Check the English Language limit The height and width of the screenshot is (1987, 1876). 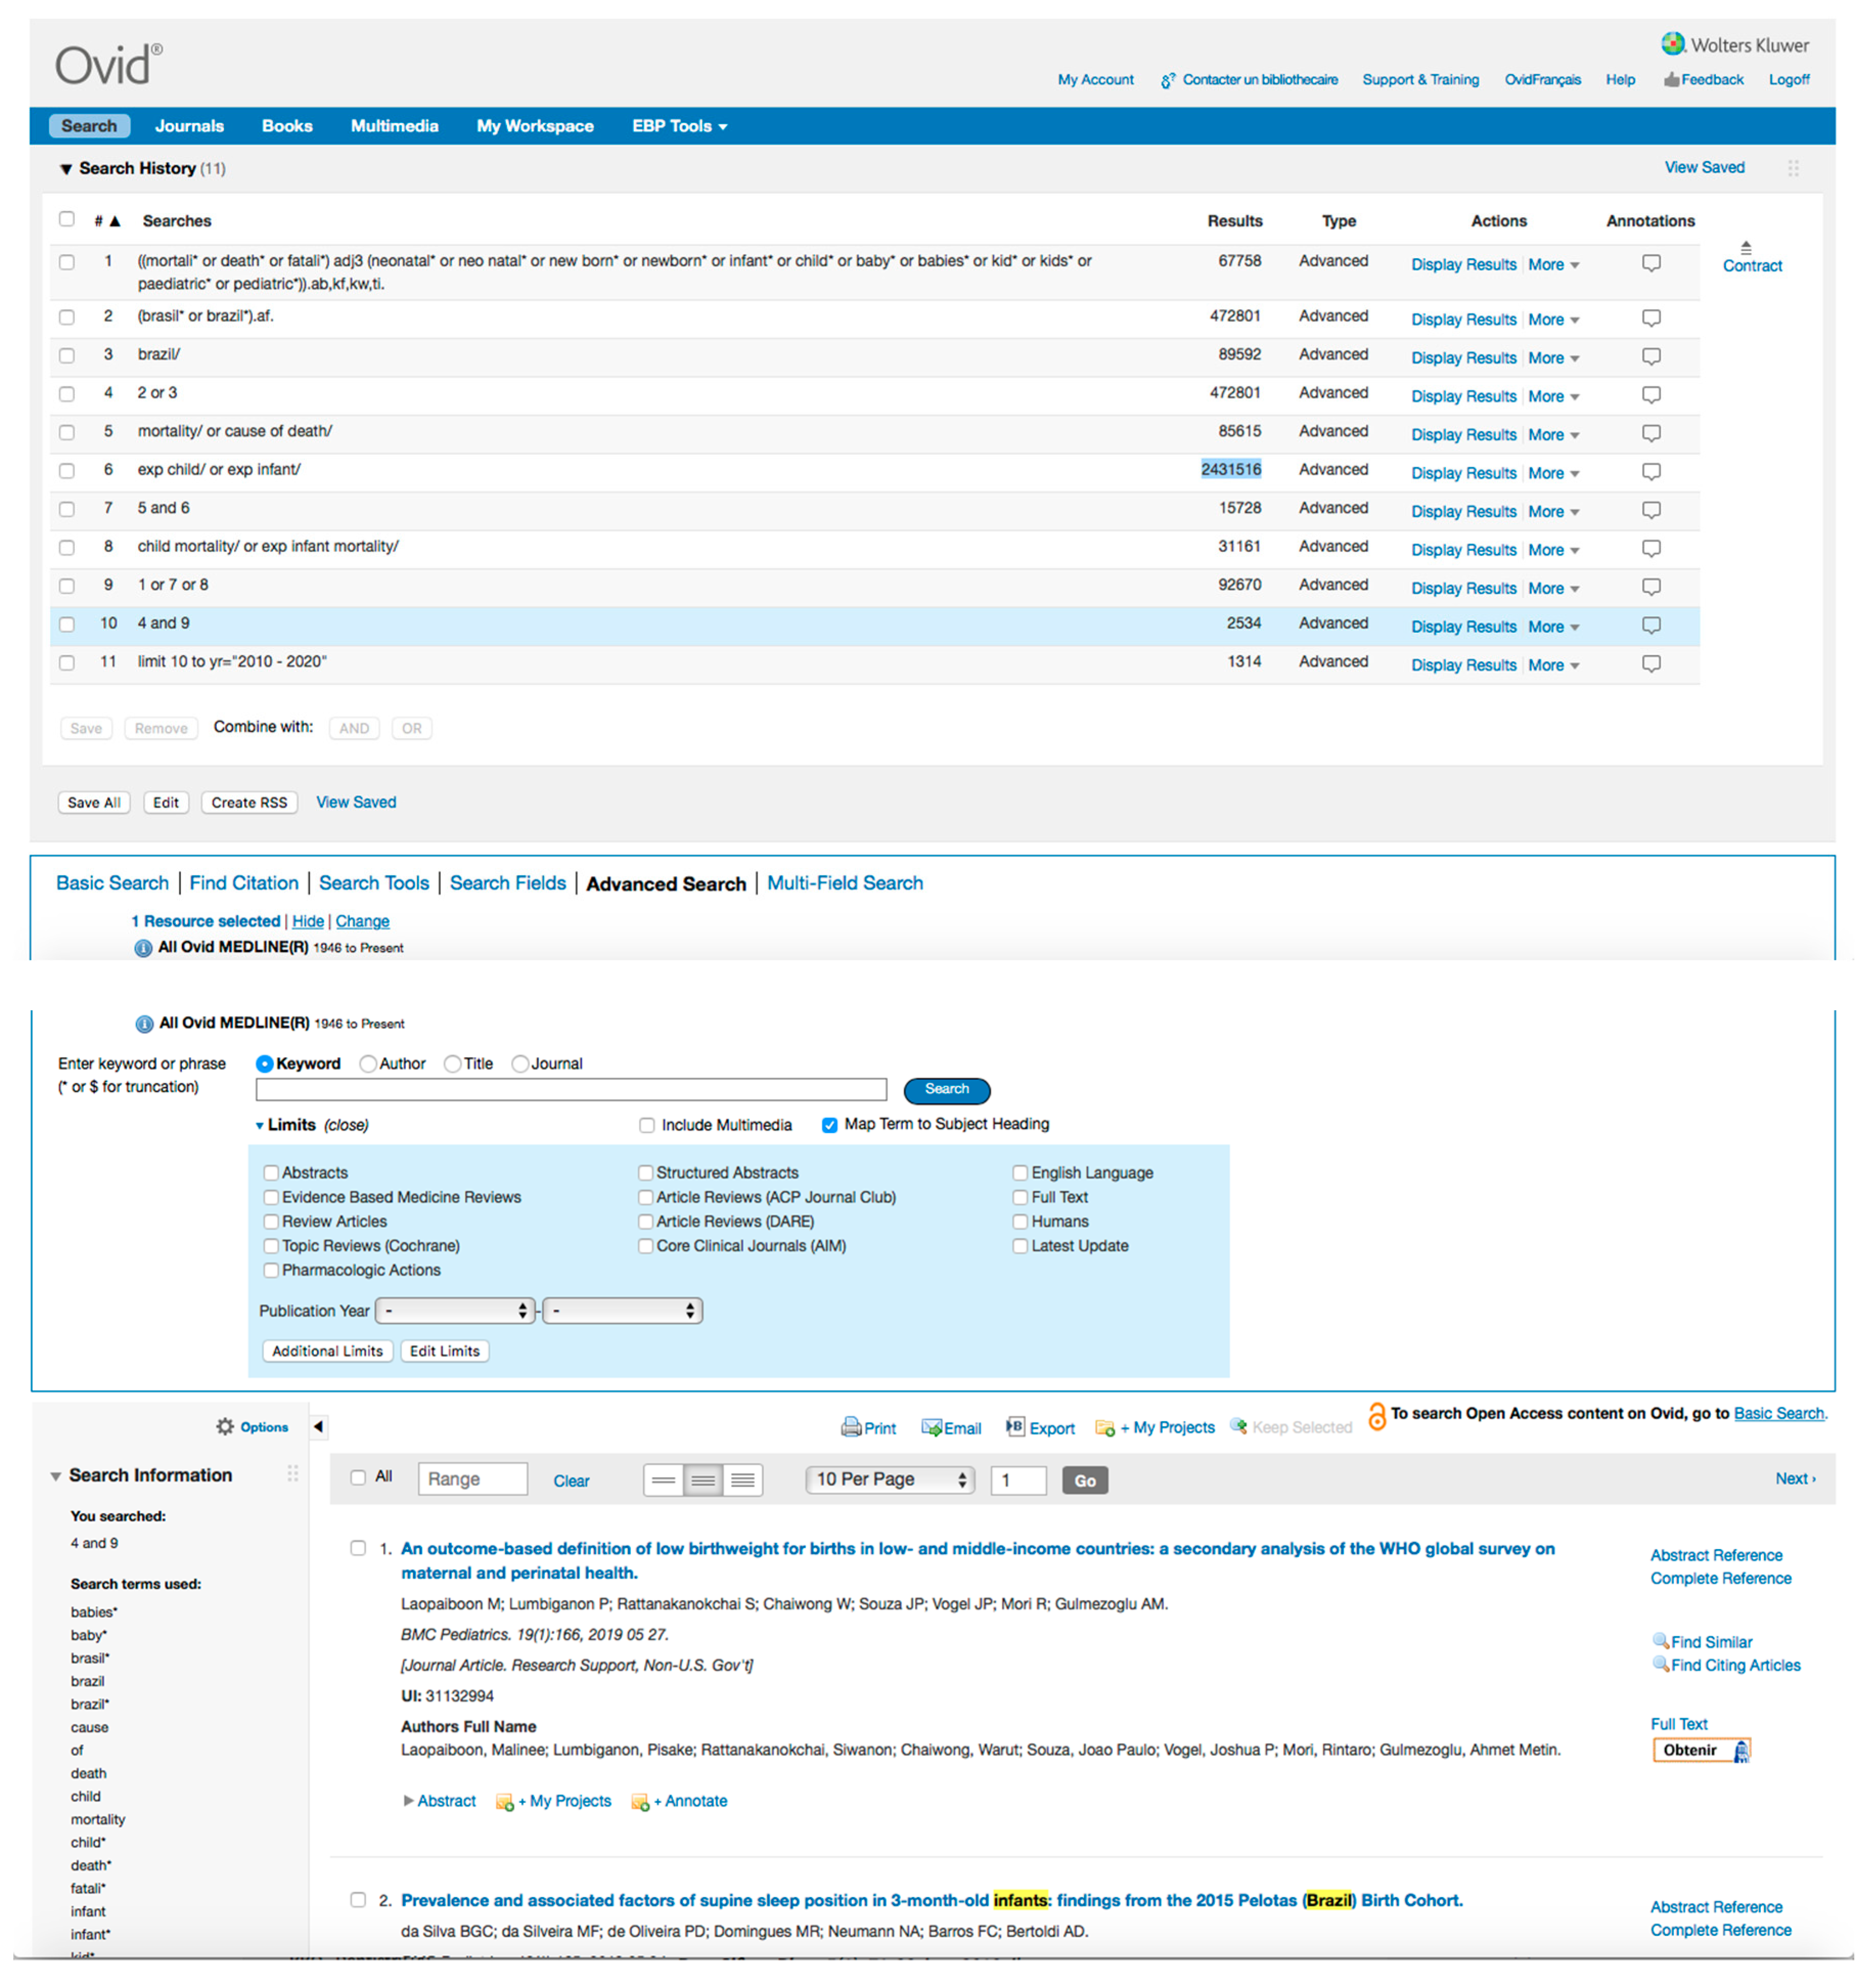[1020, 1173]
